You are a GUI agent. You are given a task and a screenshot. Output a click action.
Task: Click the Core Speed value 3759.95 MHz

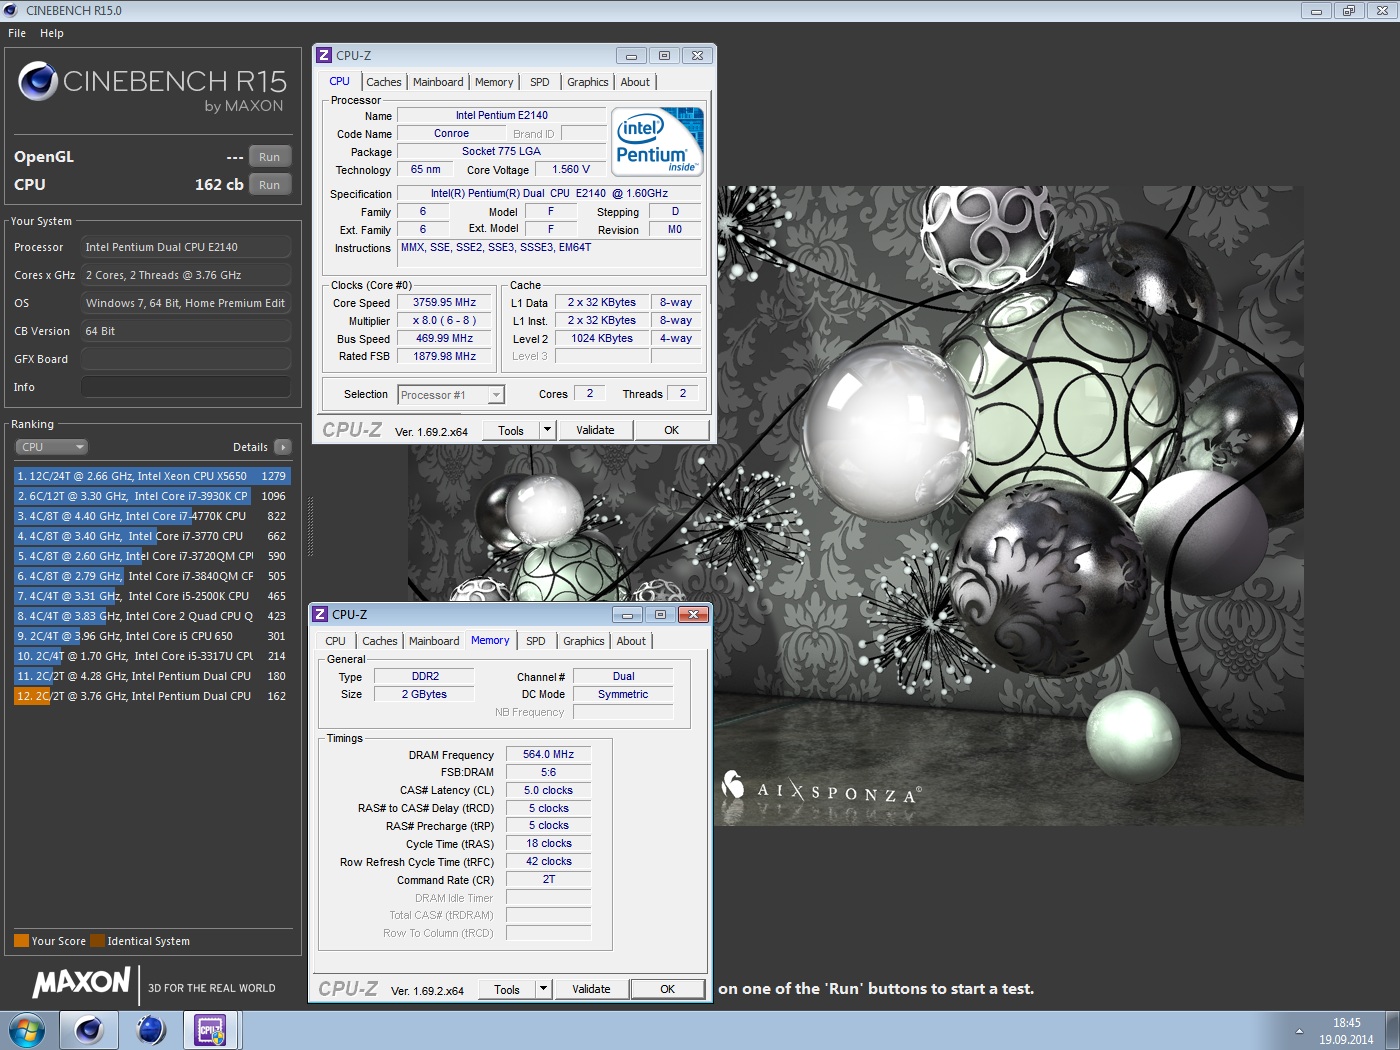[445, 302]
